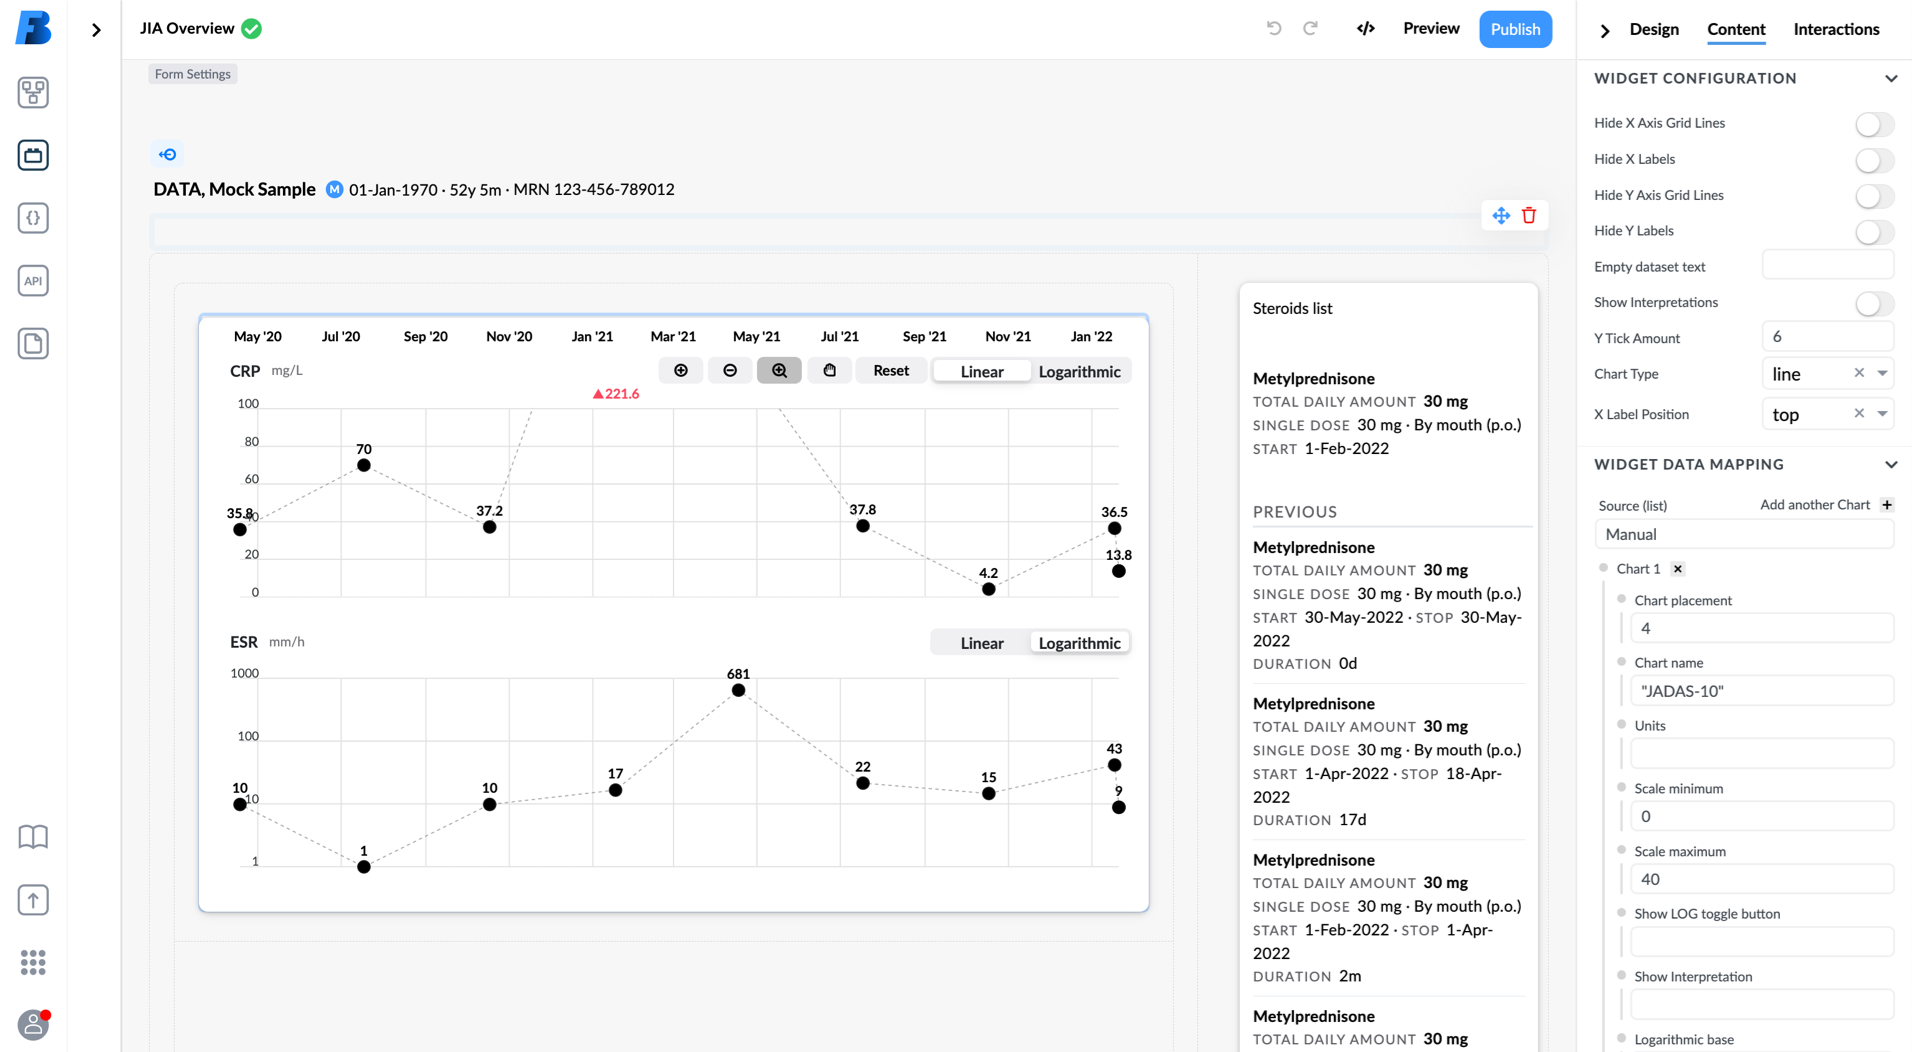Open the user profile avatar

(33, 1025)
